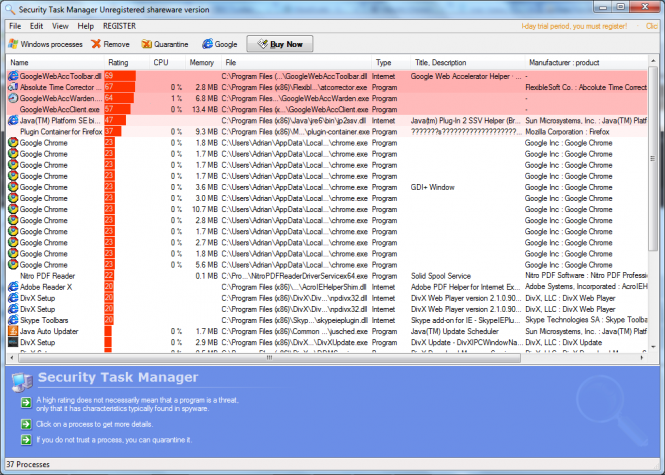Open the File menu

pos(15,26)
